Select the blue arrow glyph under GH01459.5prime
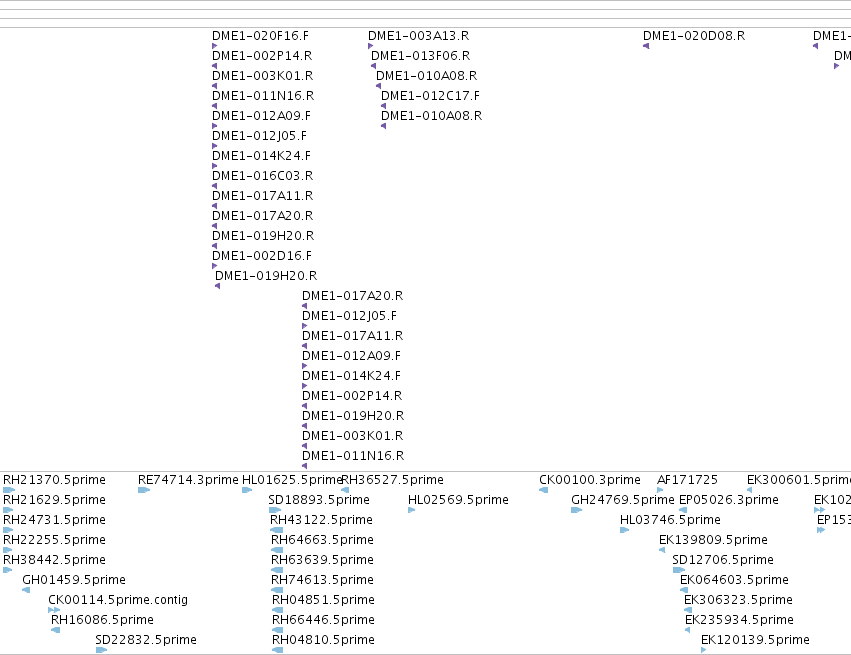Viewport: 851px width, 655px height. [x=26, y=590]
